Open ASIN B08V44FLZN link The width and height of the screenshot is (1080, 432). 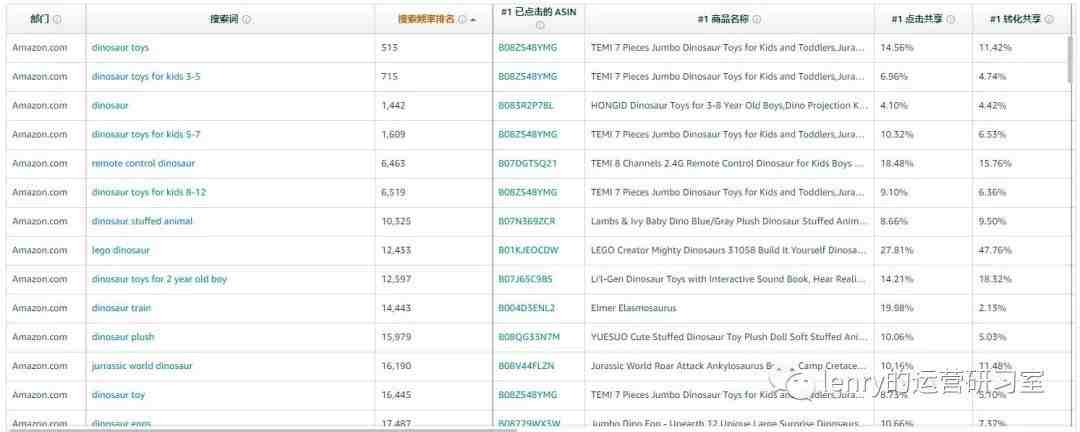[526, 366]
